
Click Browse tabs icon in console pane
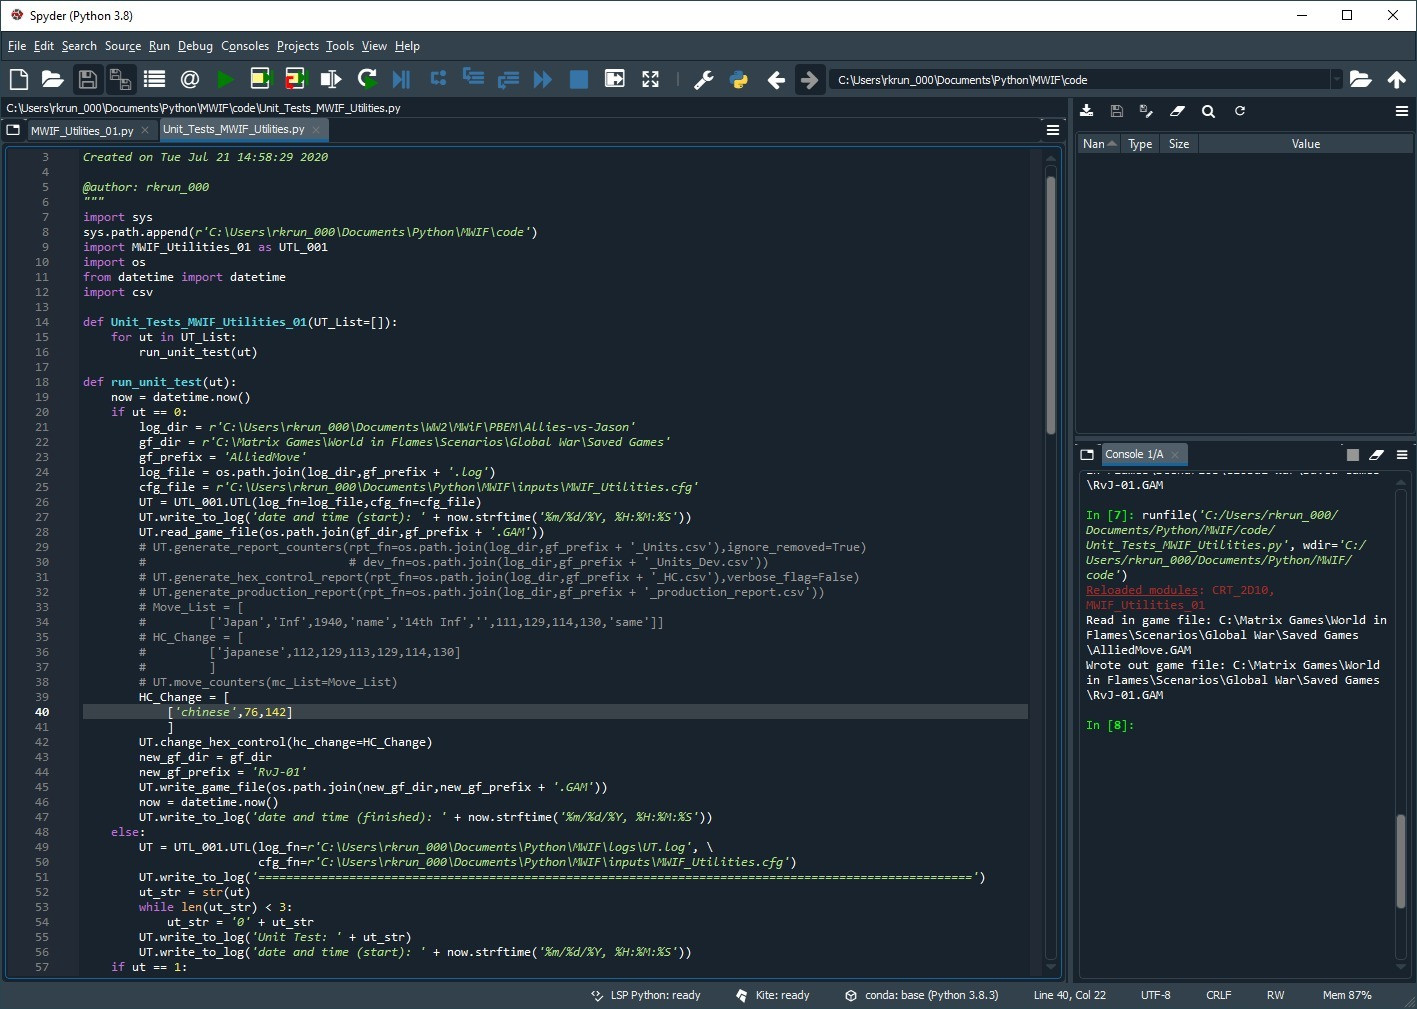click(1087, 454)
